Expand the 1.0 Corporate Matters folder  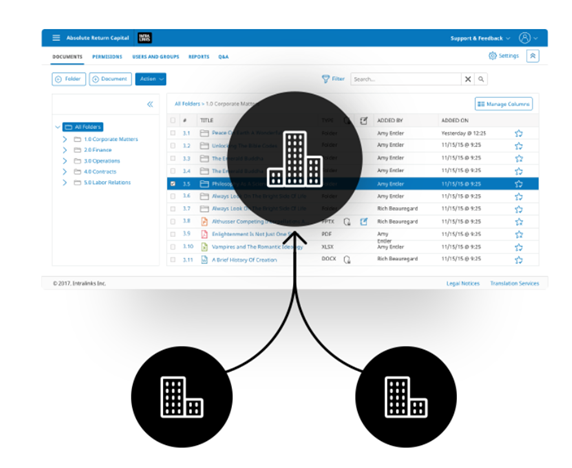click(x=65, y=139)
